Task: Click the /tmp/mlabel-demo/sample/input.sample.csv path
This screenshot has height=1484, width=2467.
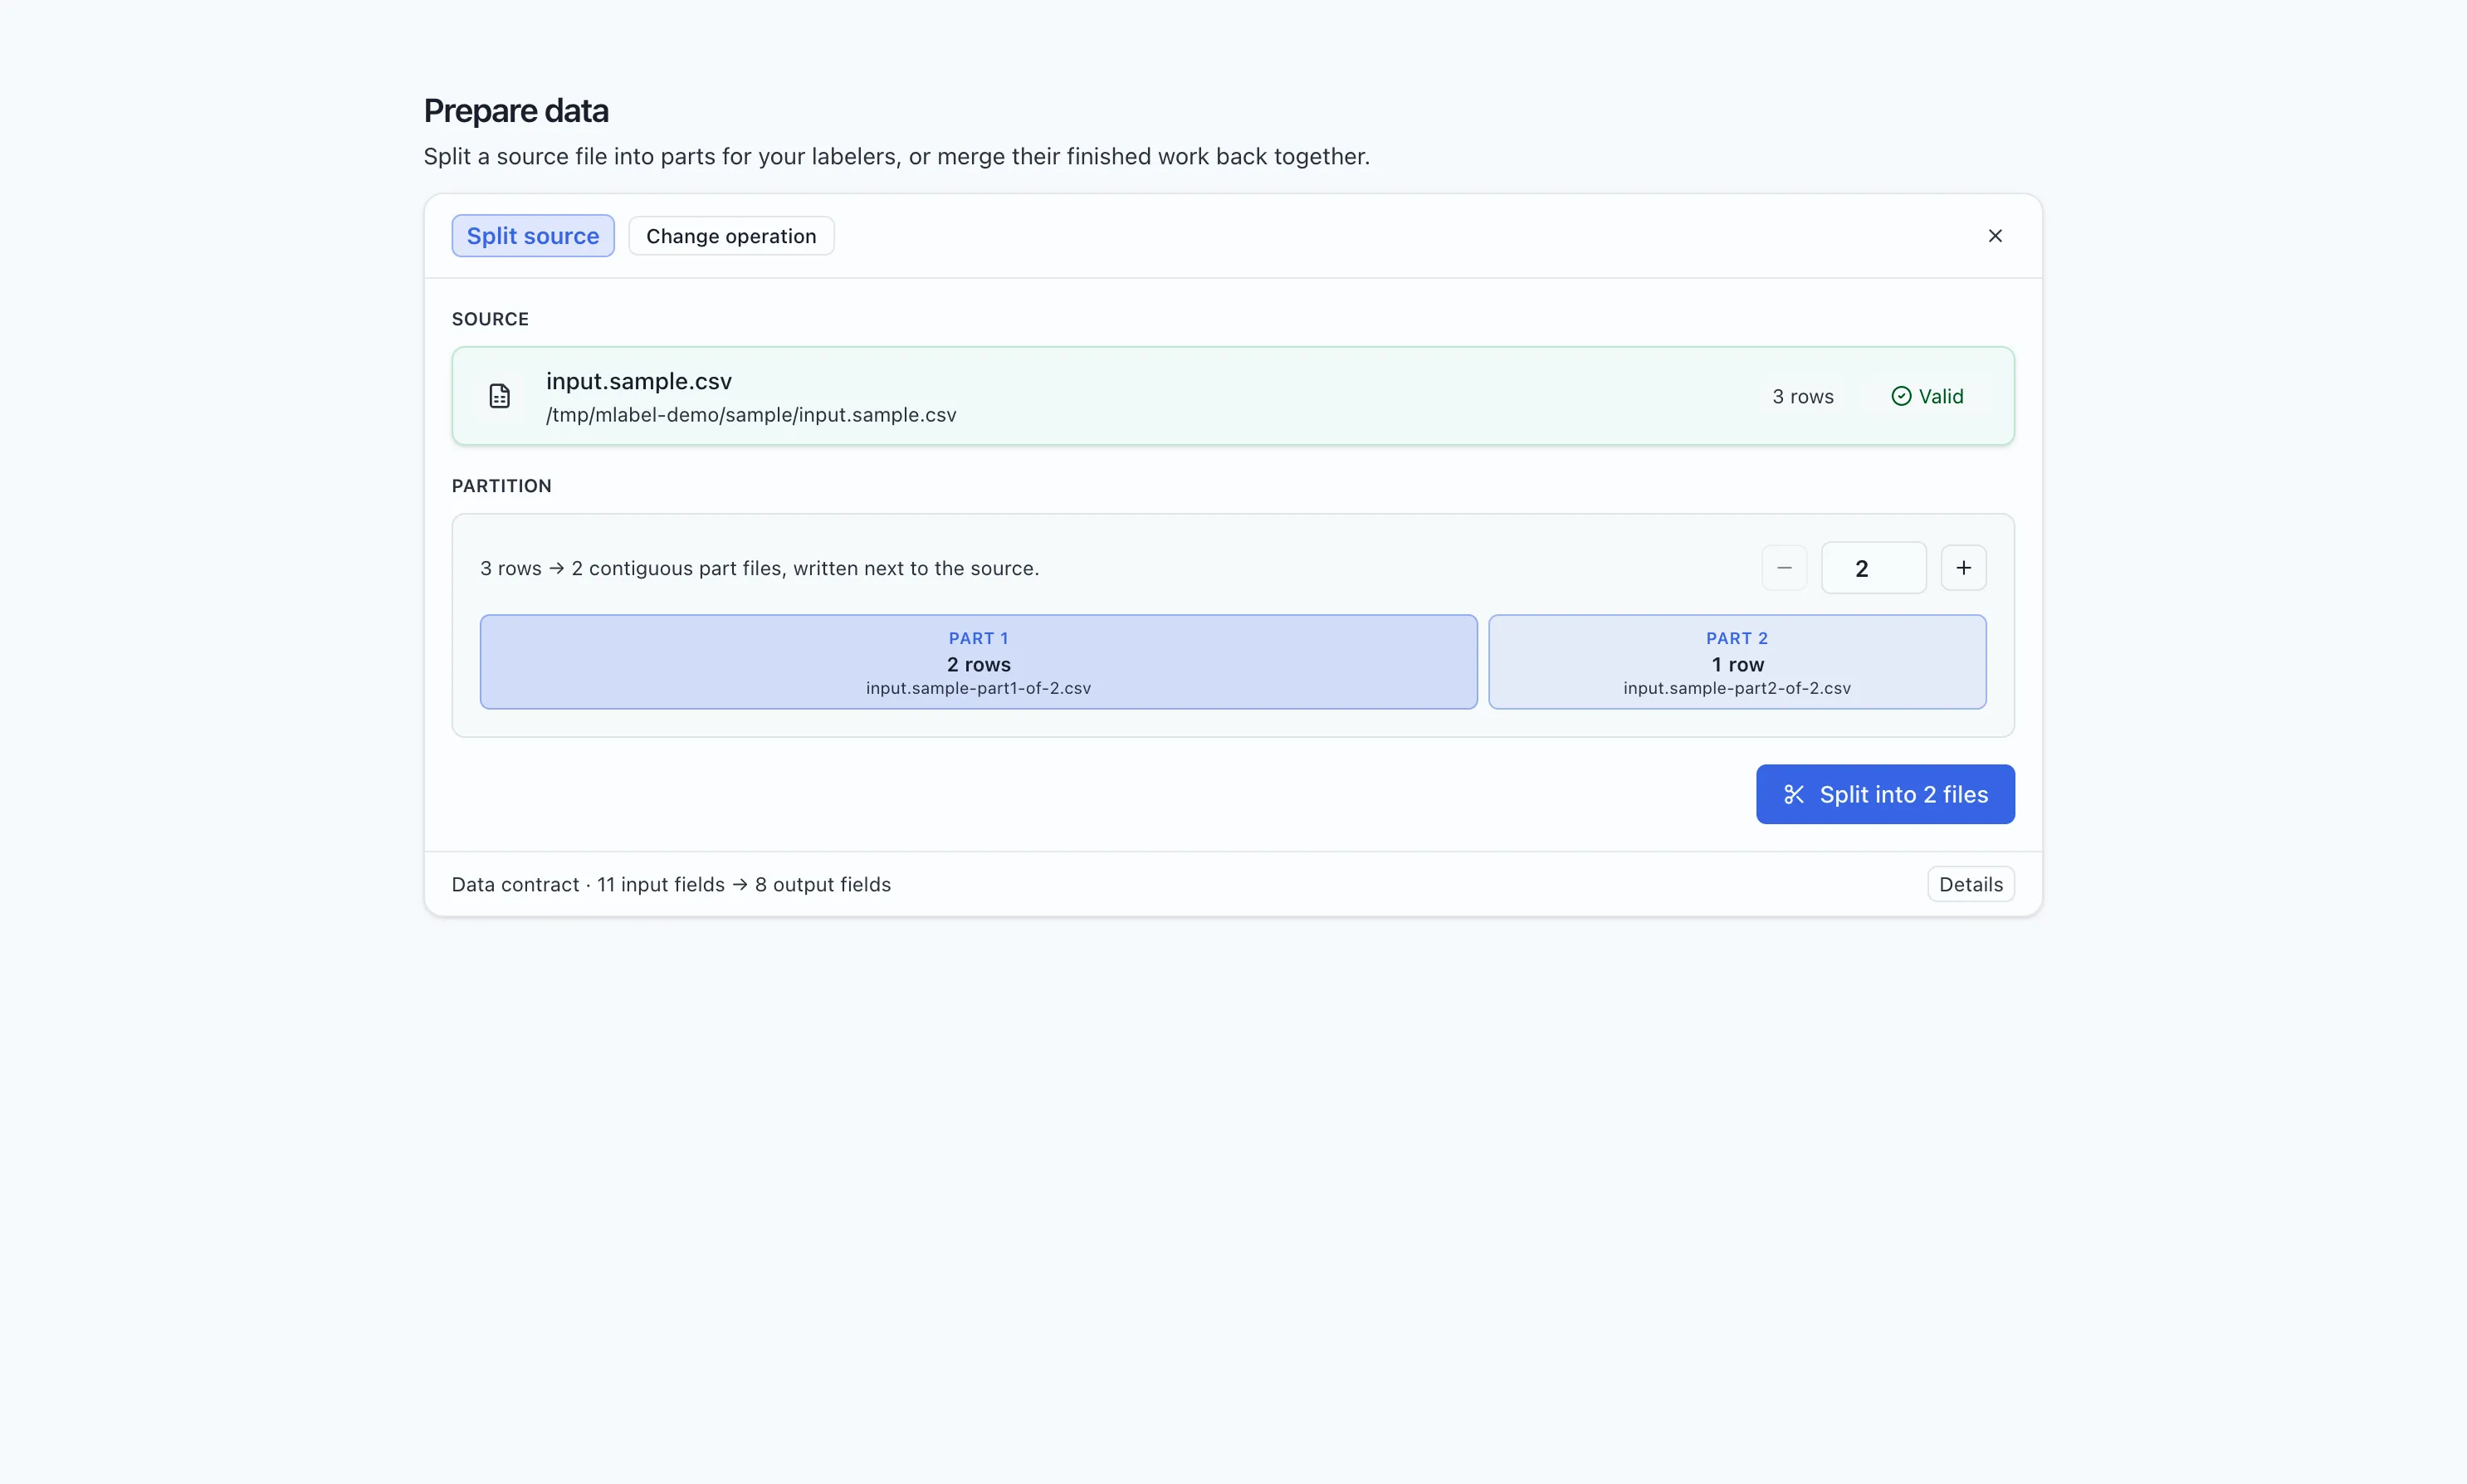Action: [x=751, y=415]
